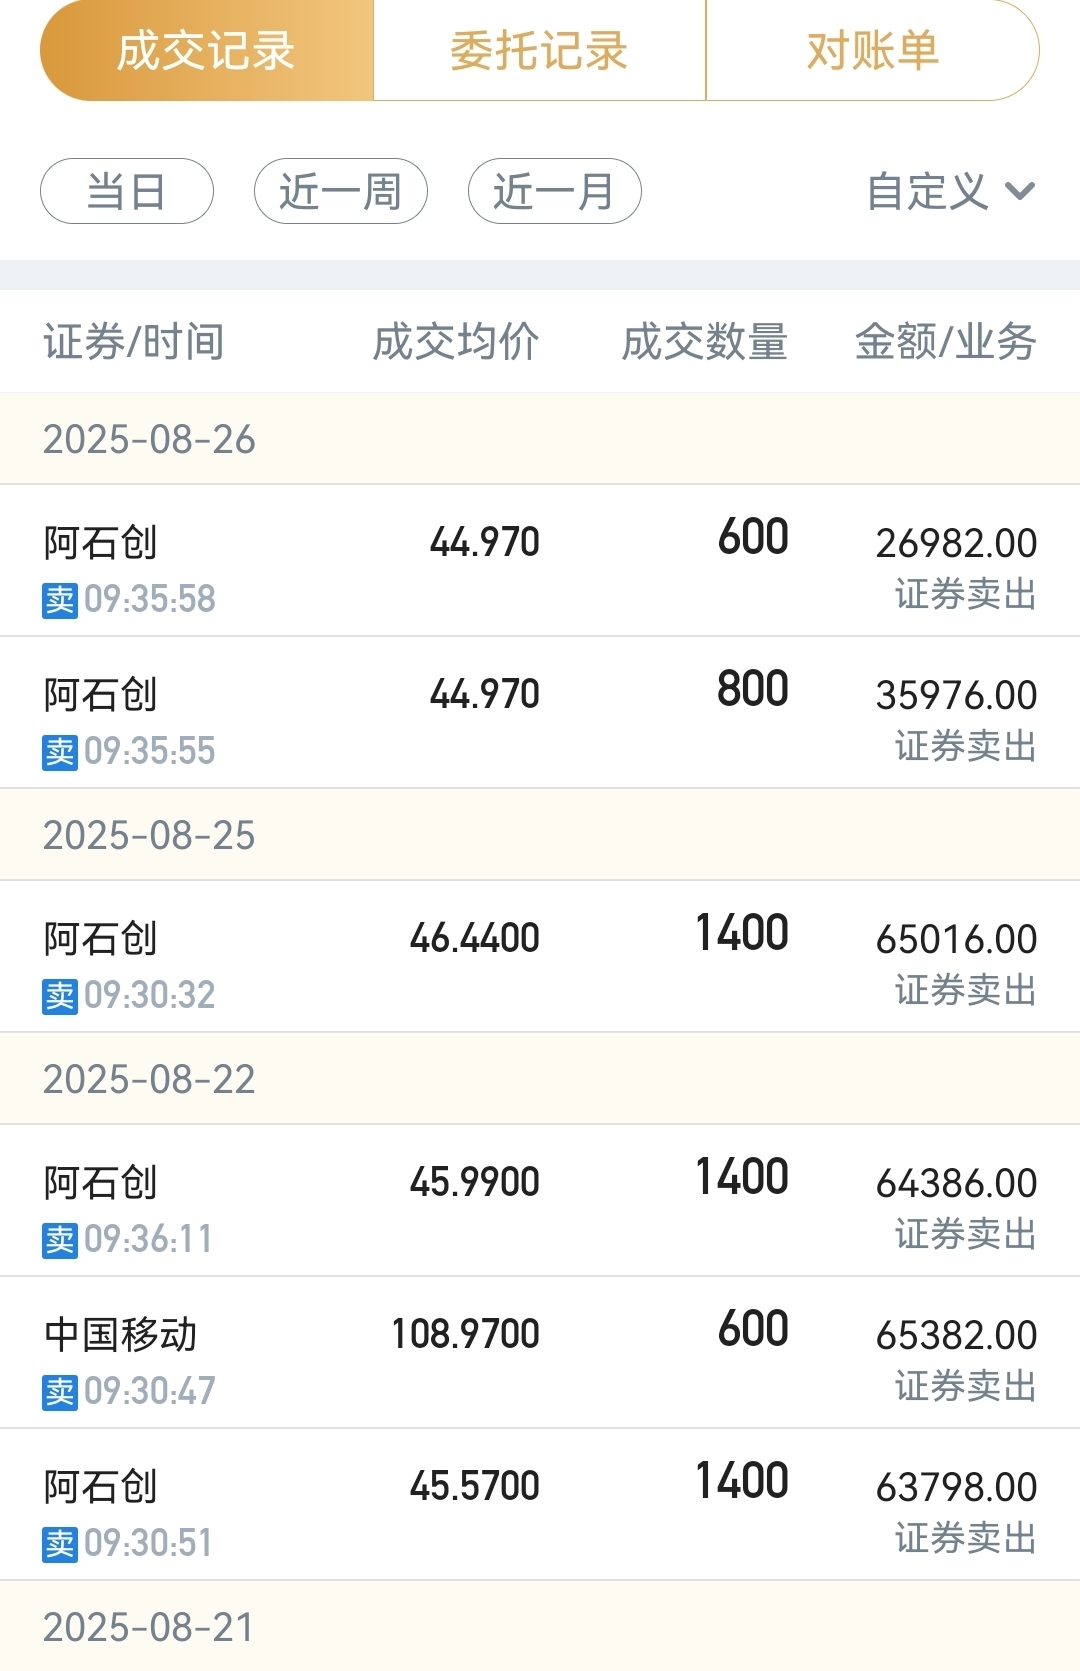This screenshot has width=1080, height=1671.
Task: Switch to the 委托记录 tab
Action: [540, 50]
